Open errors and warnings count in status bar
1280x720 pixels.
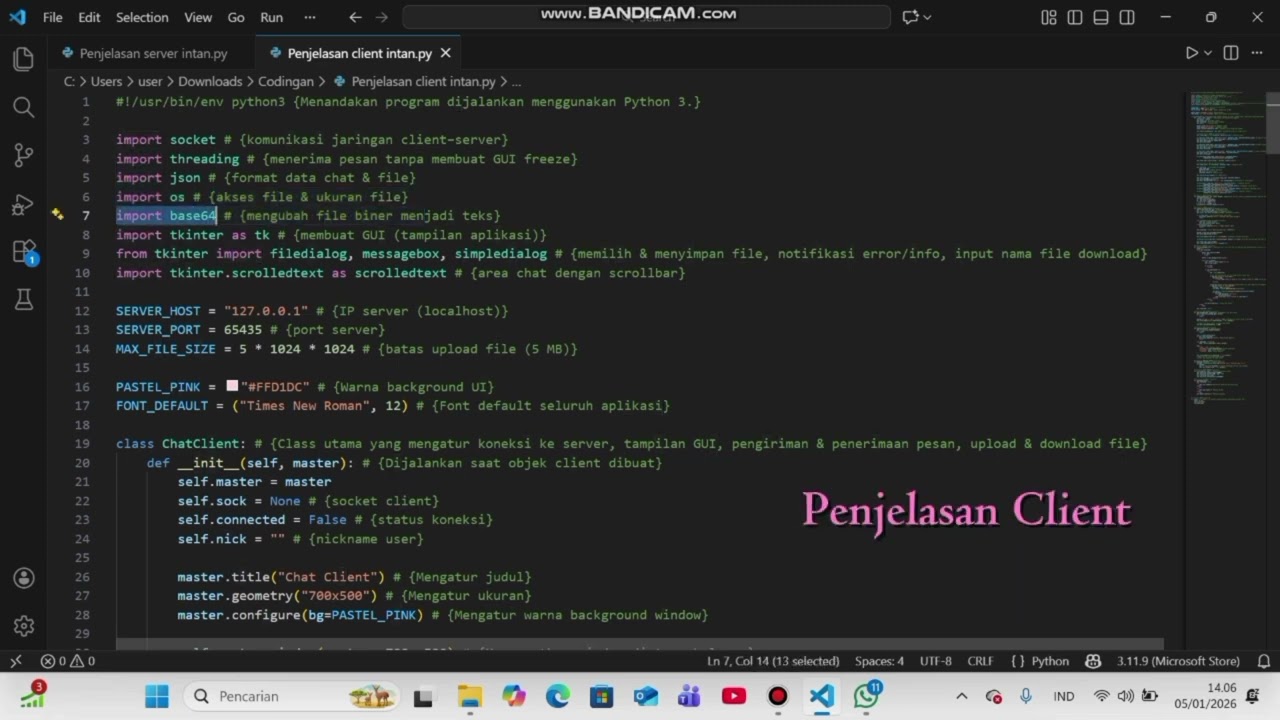(x=67, y=661)
